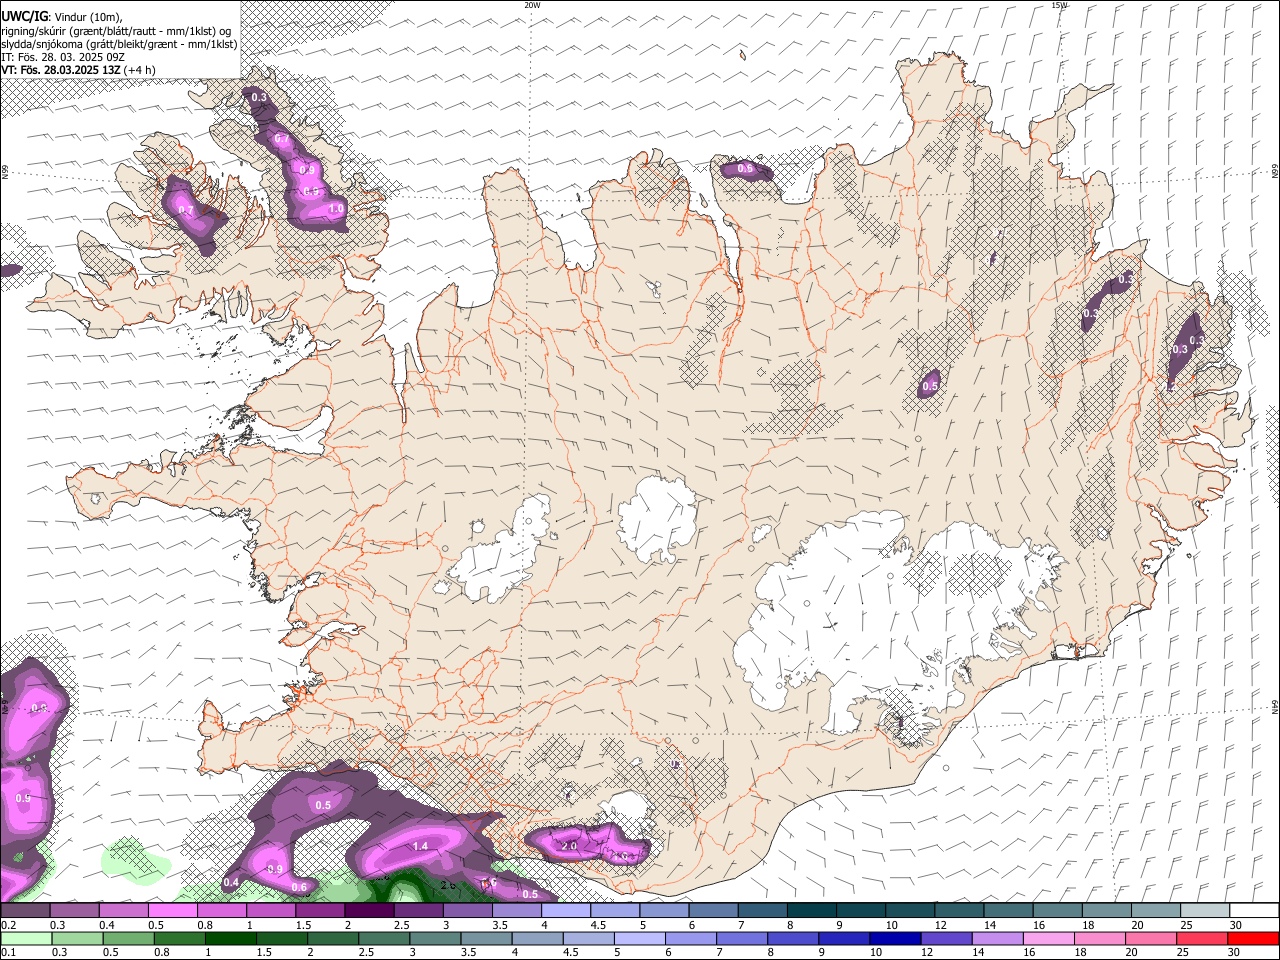
Task: Pick the bright red 30+ swatch, lower legend
Action: pos(1254,938)
